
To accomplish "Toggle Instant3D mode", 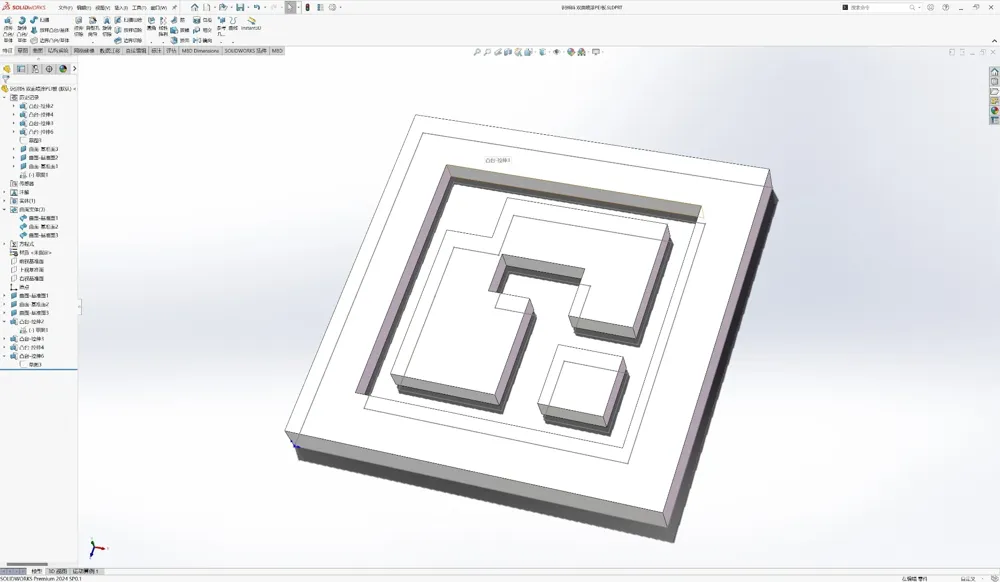I will click(x=251, y=24).
